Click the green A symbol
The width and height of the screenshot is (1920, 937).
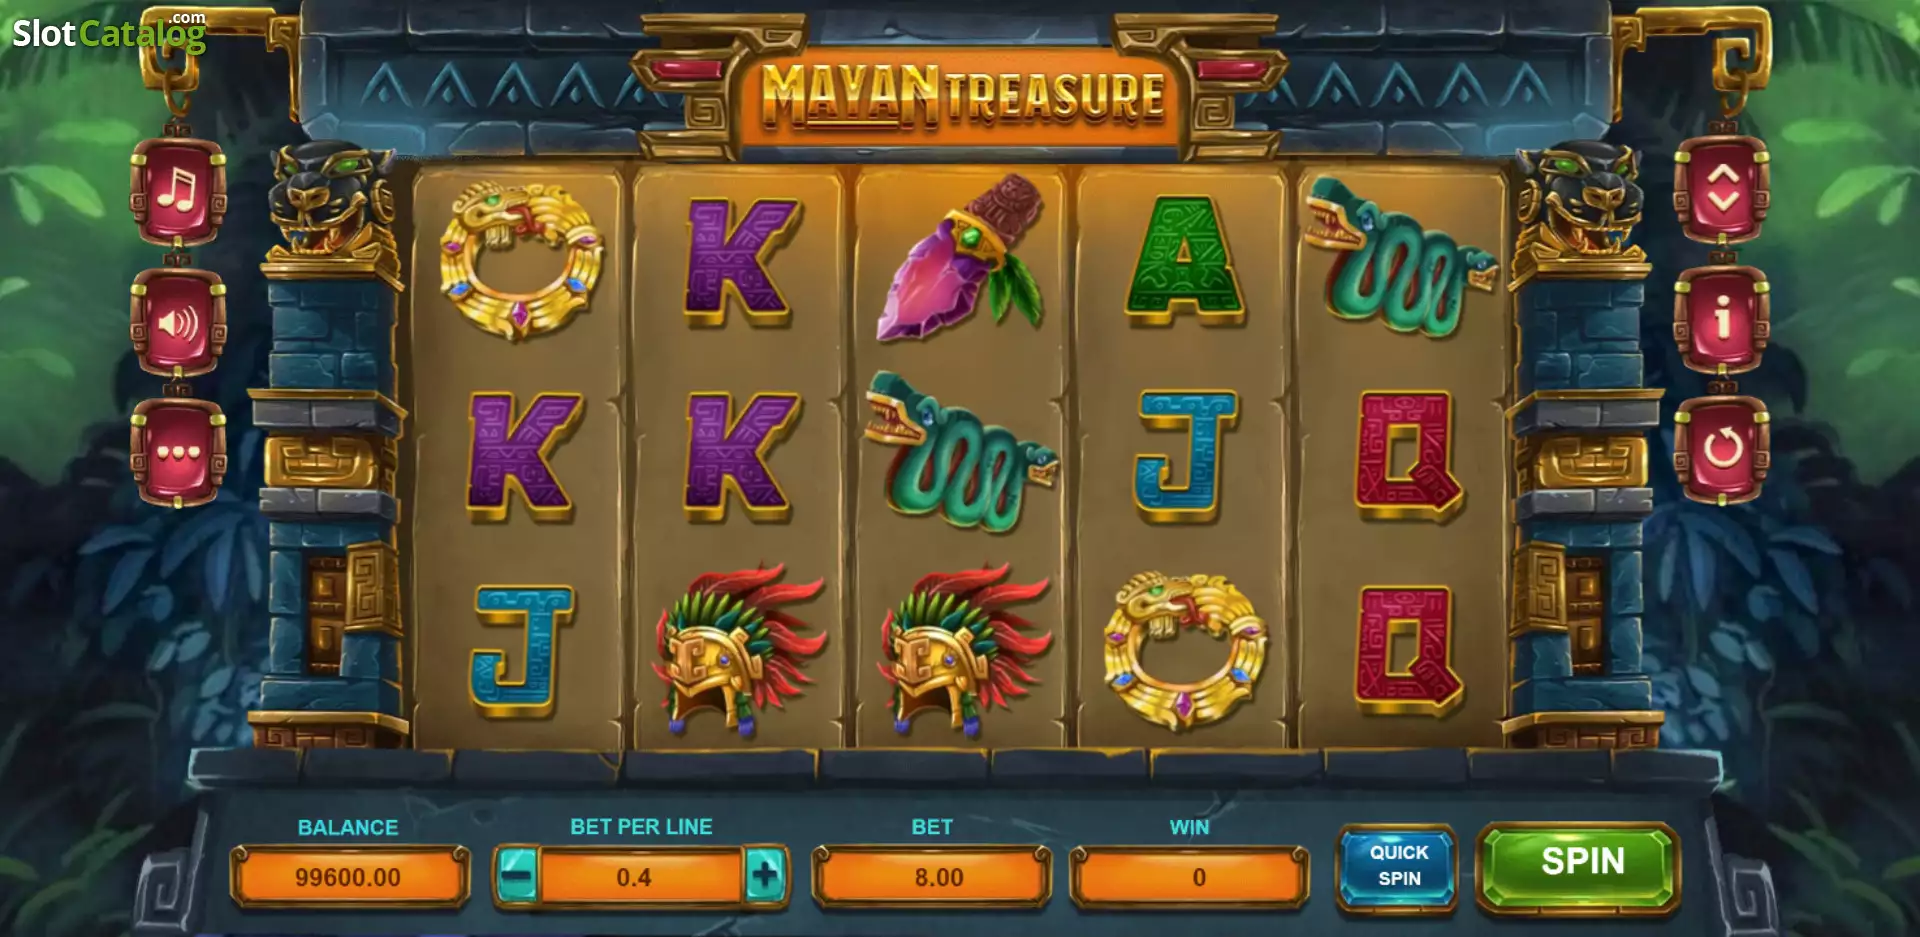click(x=1184, y=260)
